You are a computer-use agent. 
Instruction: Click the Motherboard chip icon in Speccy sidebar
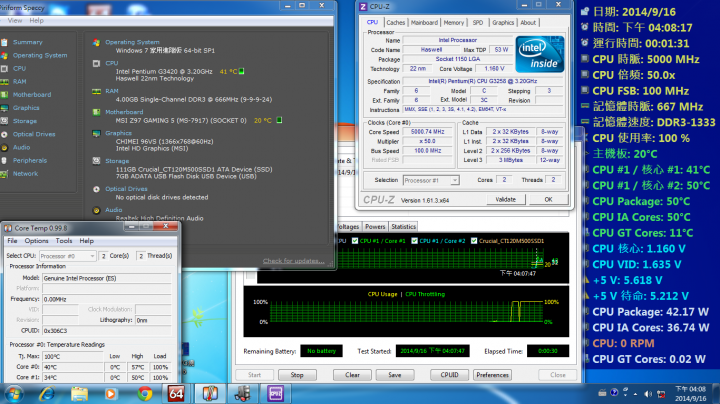tap(4, 95)
